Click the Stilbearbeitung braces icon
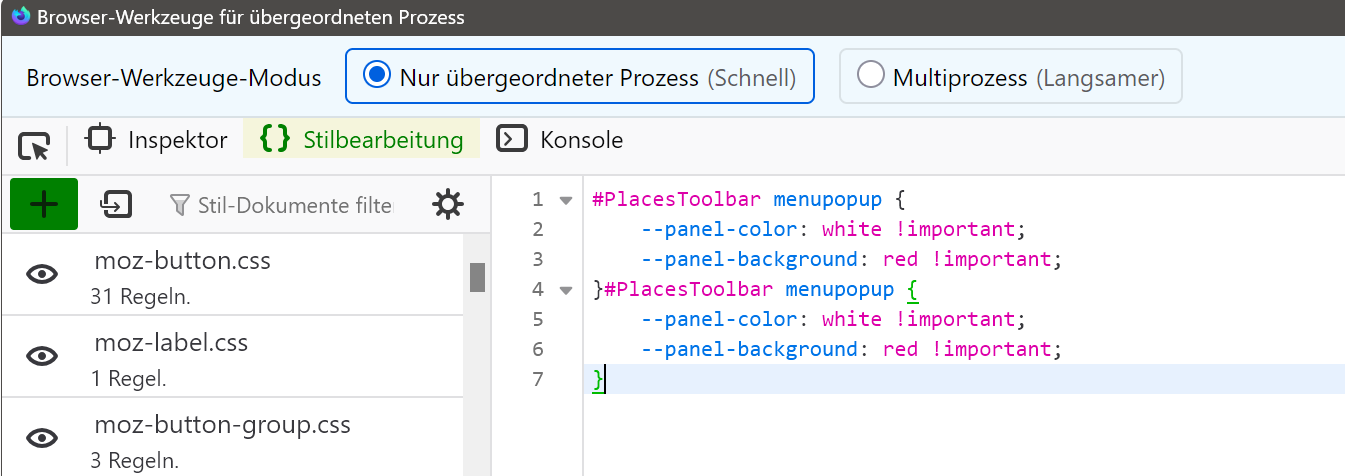 (274, 140)
